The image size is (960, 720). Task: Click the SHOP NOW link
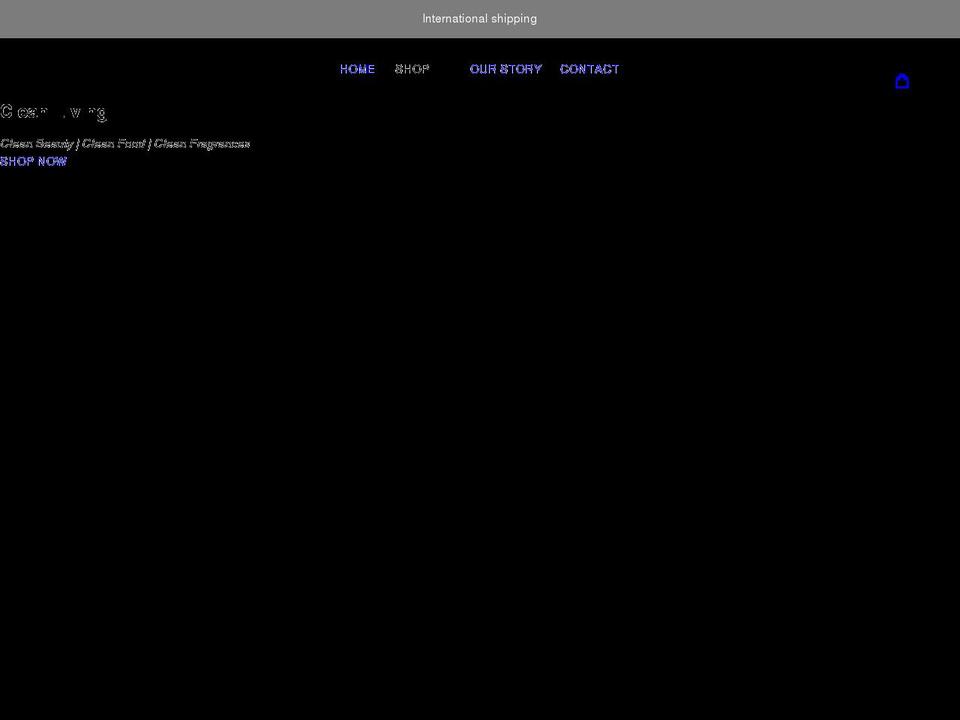point(33,162)
